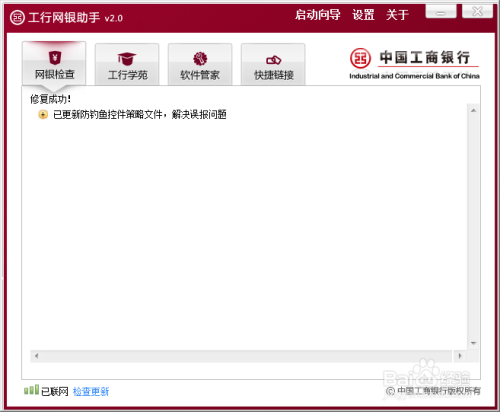Select the 快捷链接 tab
500x412 pixels.
coord(273,64)
